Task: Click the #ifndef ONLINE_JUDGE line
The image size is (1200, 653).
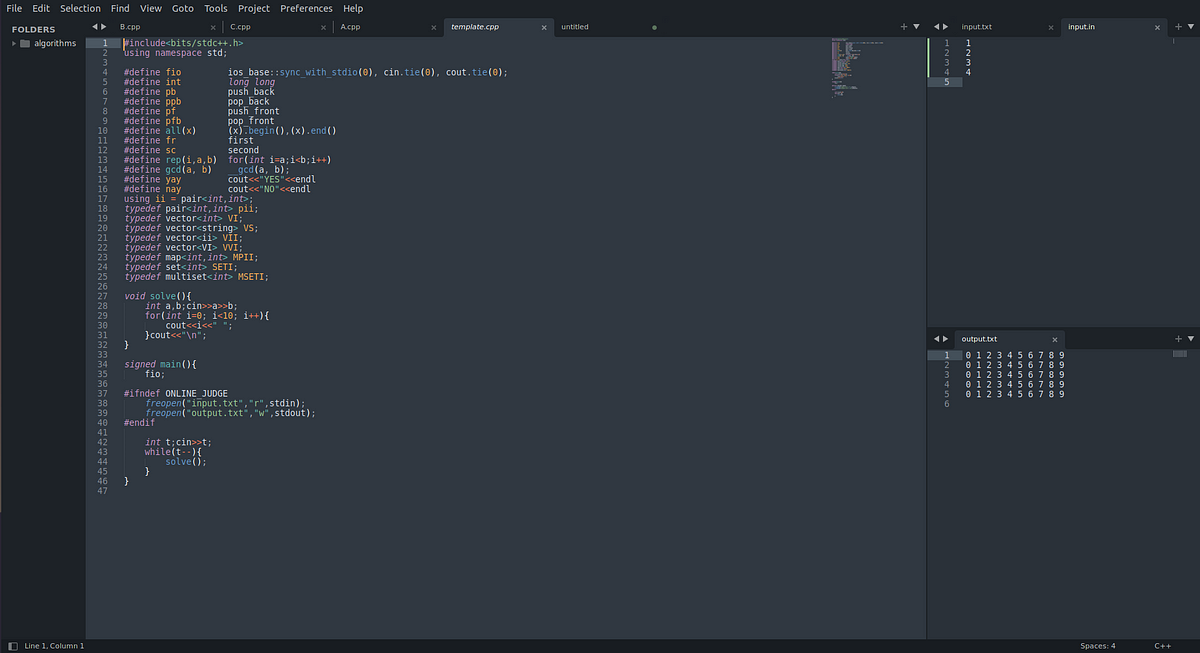Action: [x=176, y=393]
